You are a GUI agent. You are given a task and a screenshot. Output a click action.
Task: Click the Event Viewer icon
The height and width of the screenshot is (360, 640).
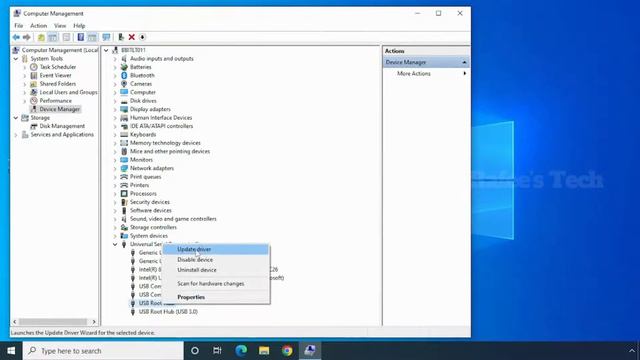34,76
